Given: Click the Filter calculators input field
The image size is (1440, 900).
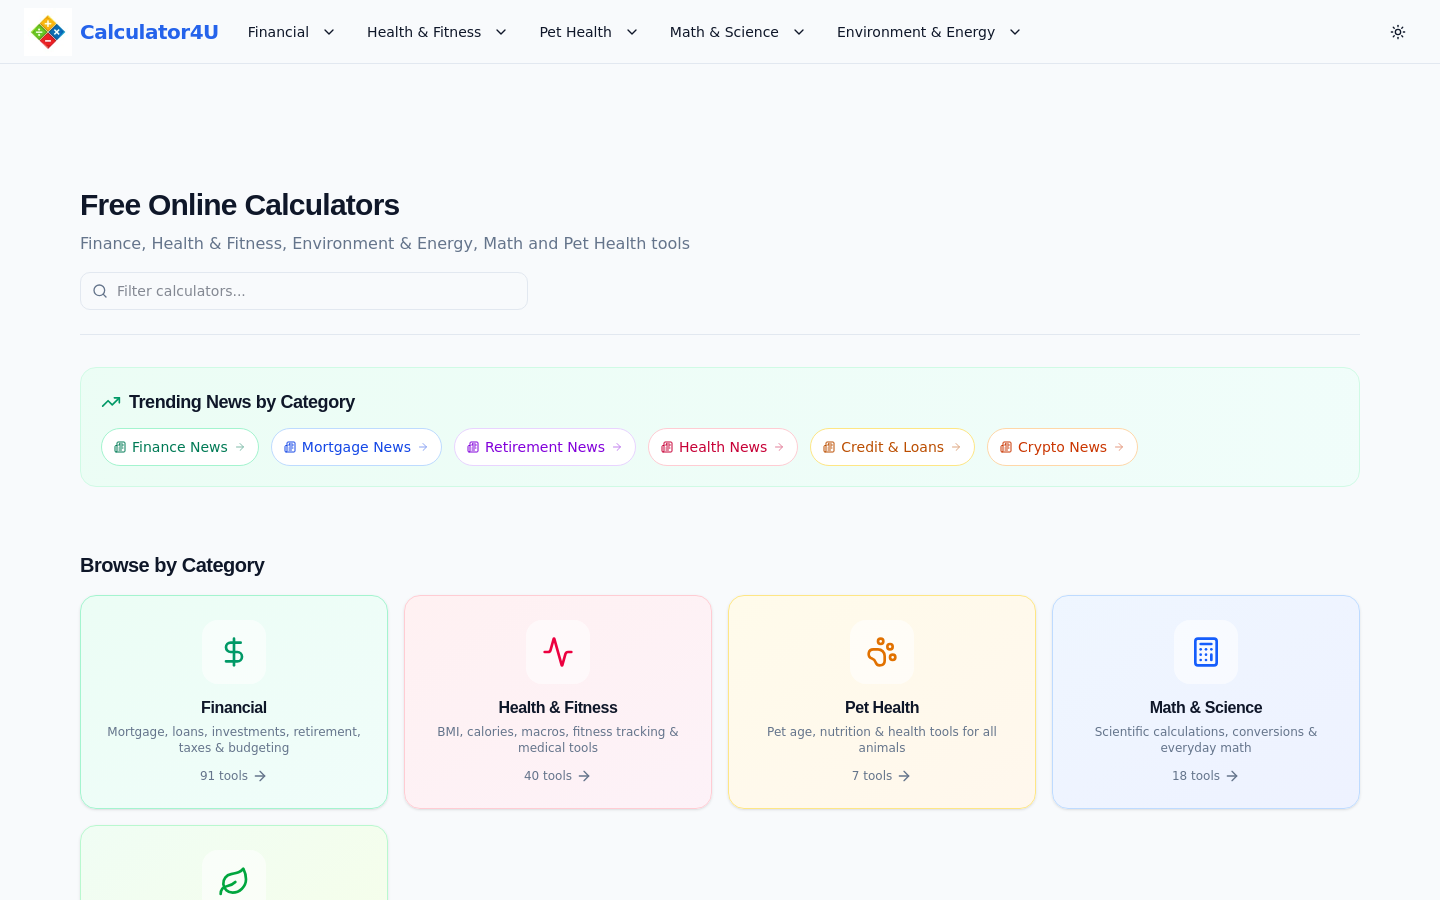Looking at the screenshot, I should (304, 291).
